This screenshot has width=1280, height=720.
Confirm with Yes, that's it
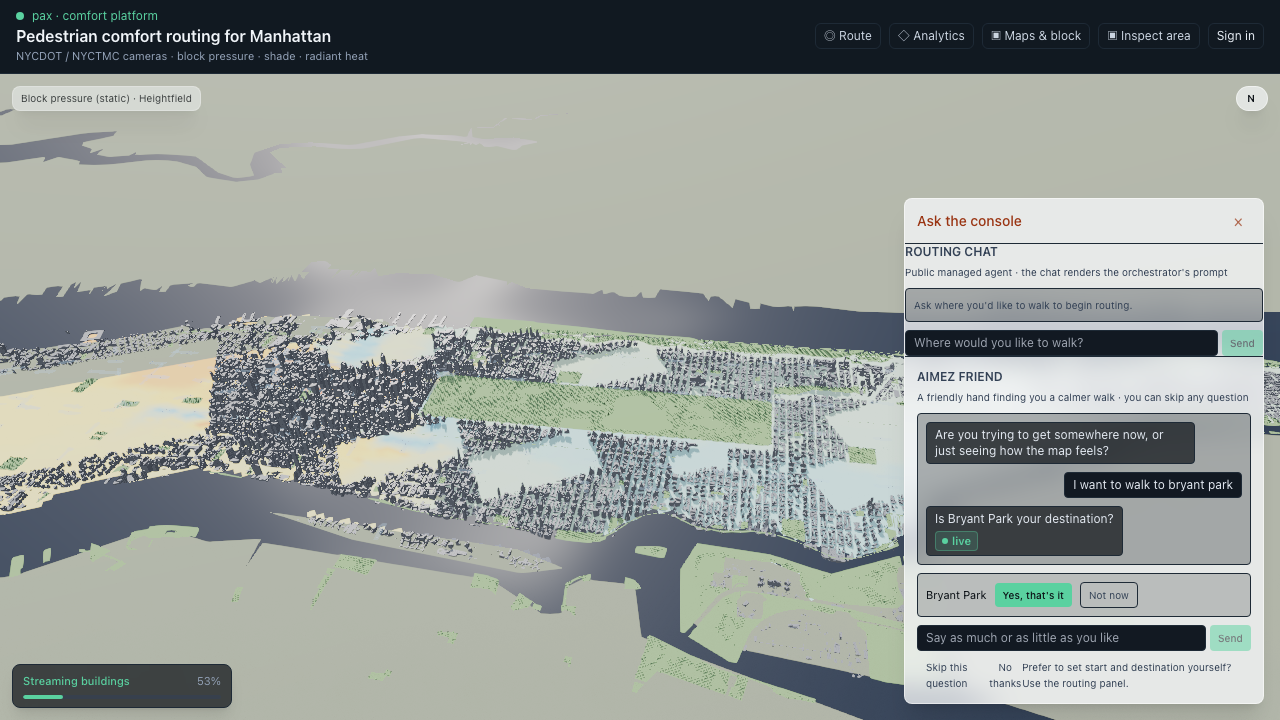coord(1033,595)
